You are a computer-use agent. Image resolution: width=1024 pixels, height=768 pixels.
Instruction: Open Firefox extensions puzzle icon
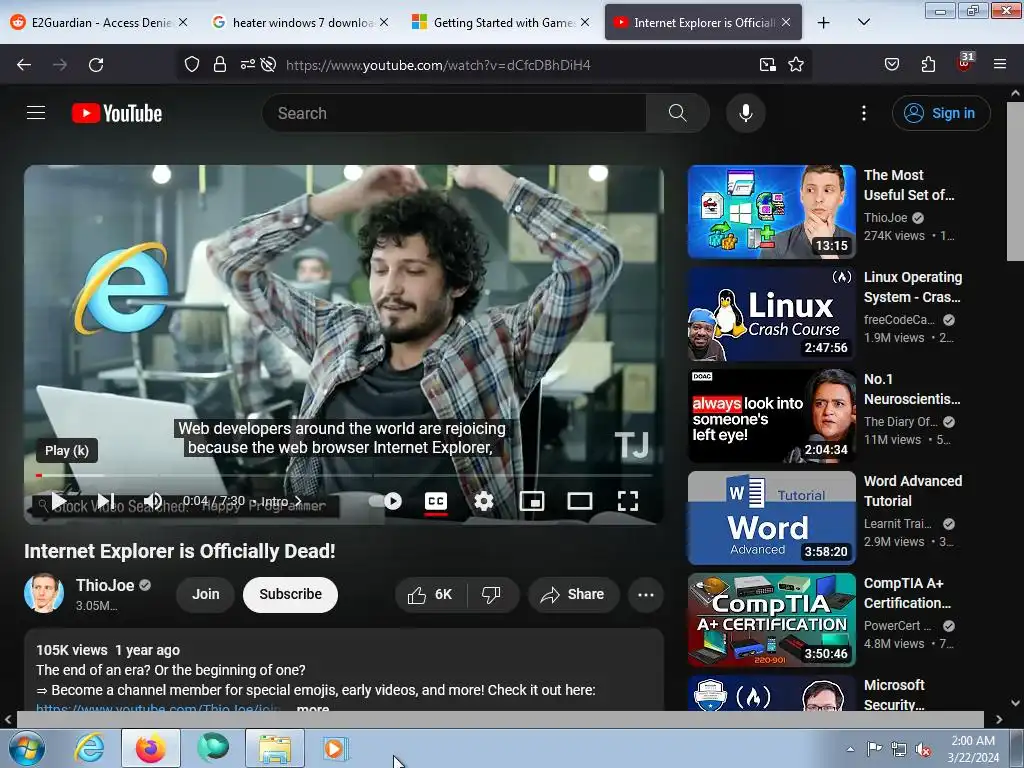click(x=928, y=65)
